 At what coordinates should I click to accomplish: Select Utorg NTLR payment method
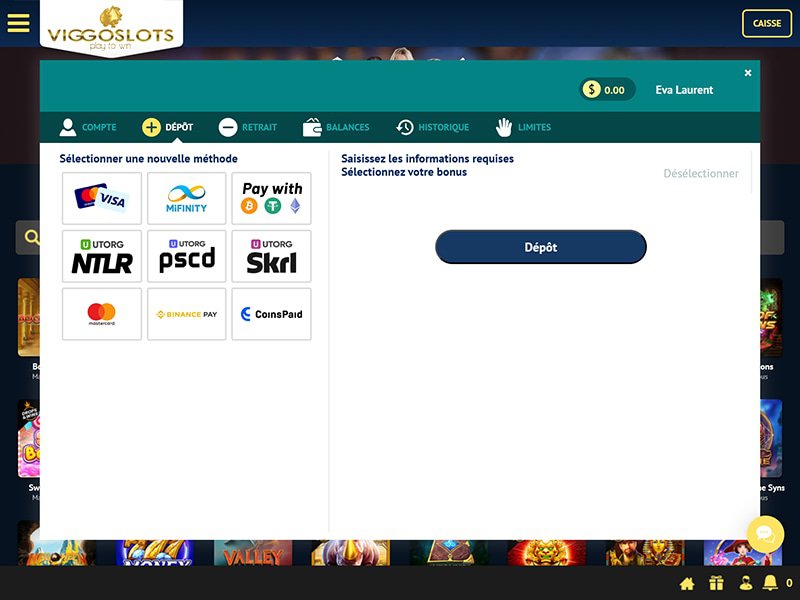coord(102,256)
